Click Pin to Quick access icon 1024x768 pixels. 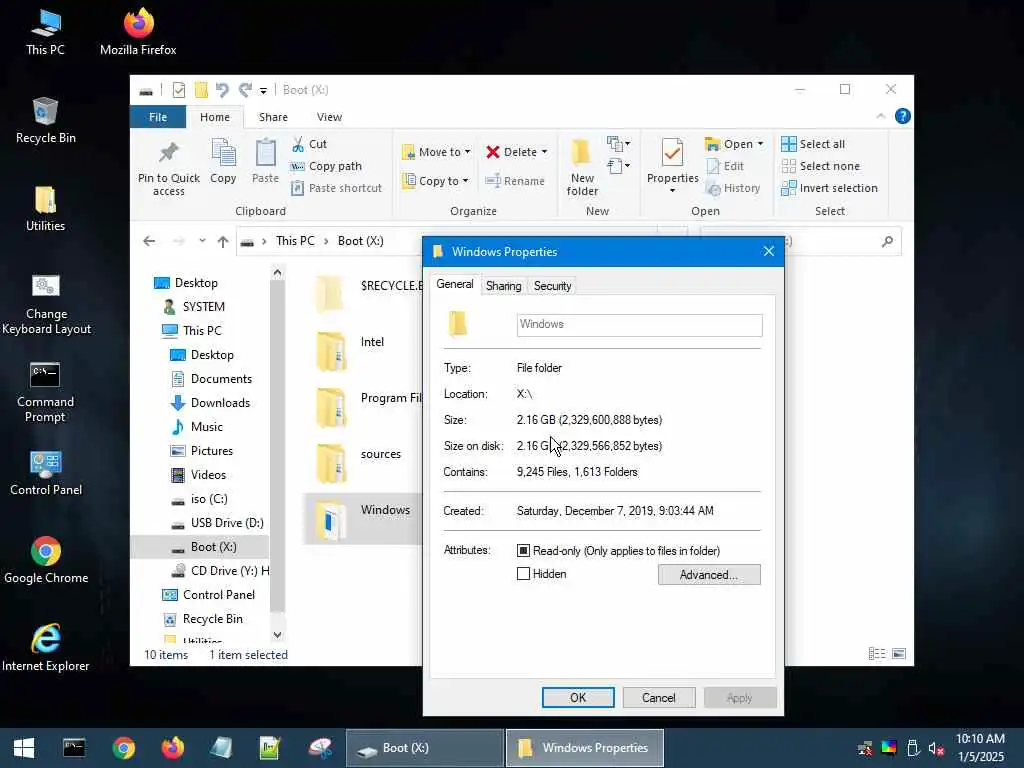pos(168,168)
